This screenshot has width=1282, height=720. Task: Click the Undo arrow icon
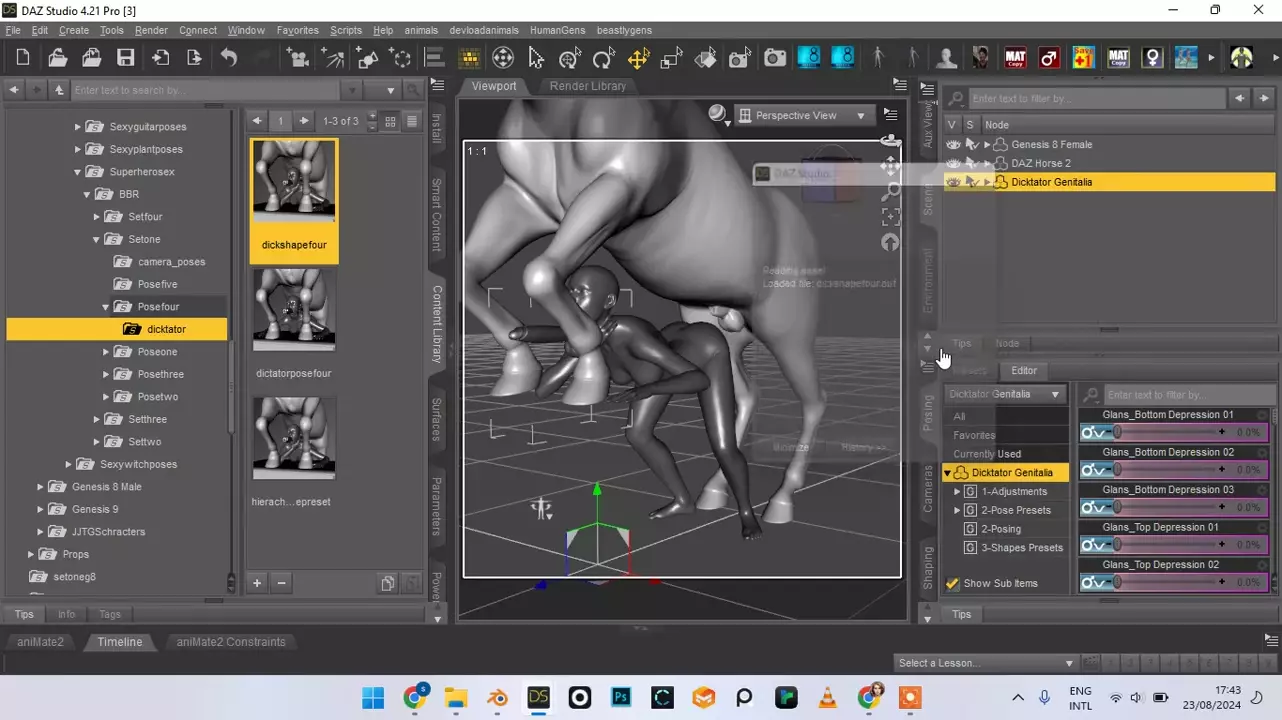[x=229, y=58]
